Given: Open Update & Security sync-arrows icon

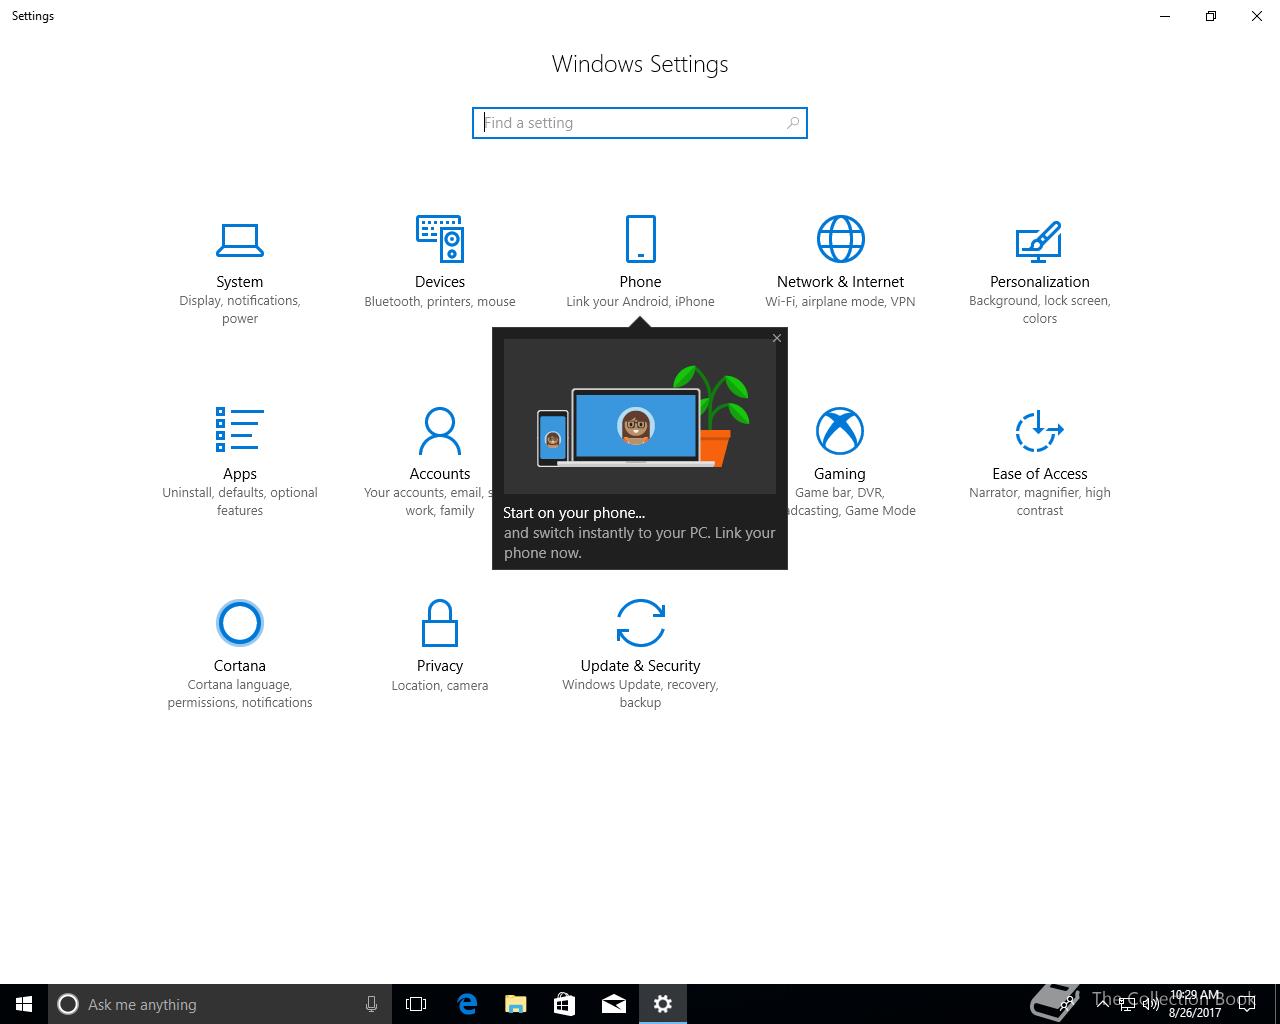Looking at the screenshot, I should pyautogui.click(x=640, y=623).
